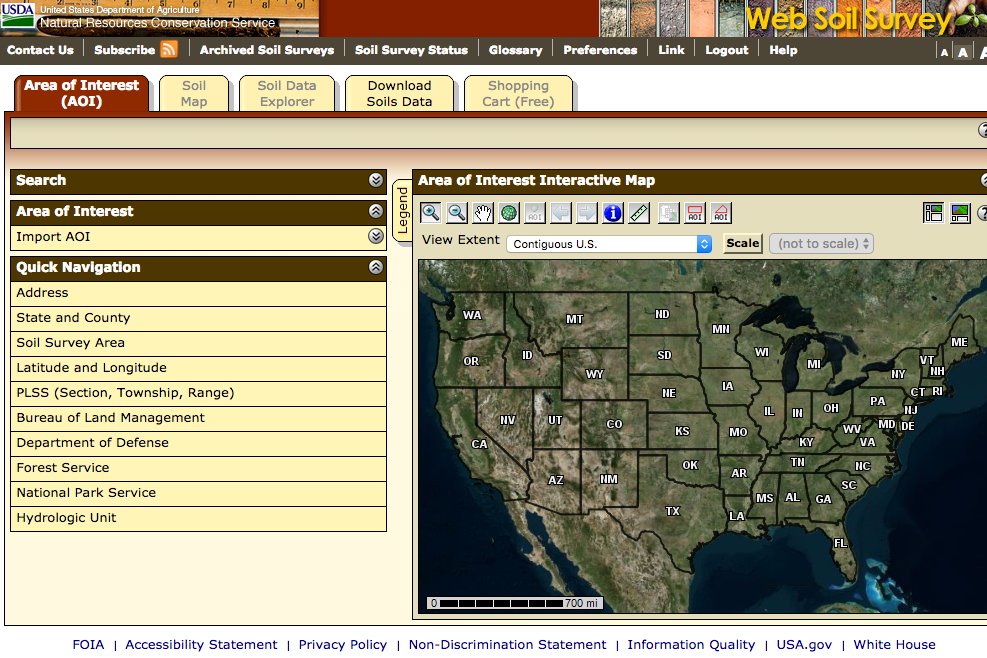Switch to the Area of Interest (AOI) tab
Viewport: 987px width, 658px height.
82,93
